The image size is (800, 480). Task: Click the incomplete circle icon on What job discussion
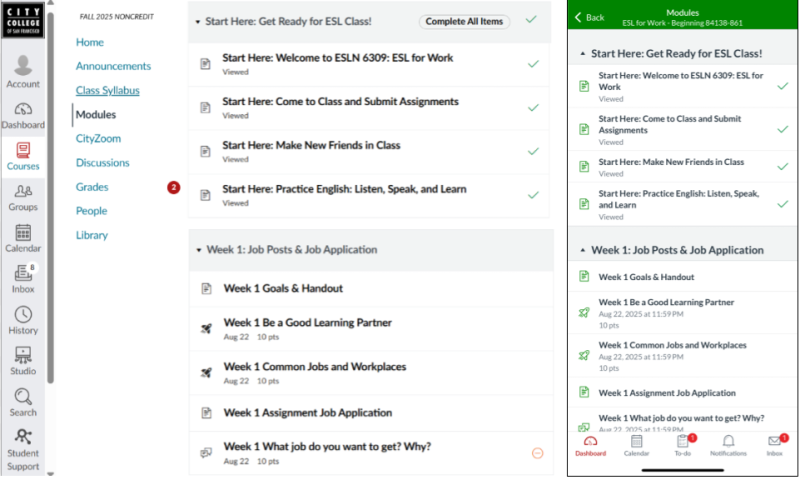pyautogui.click(x=537, y=453)
